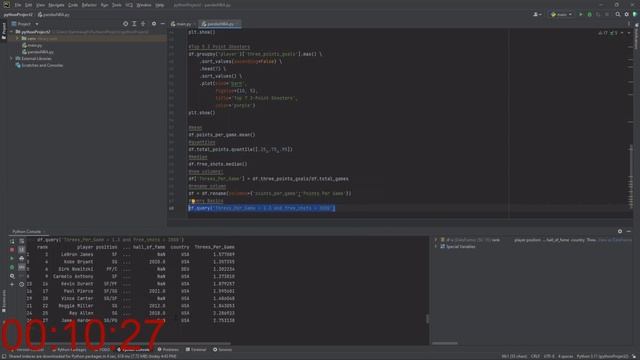Stop the Python console
Image resolution: width=640 pixels, height=360 pixels.
click(12, 250)
